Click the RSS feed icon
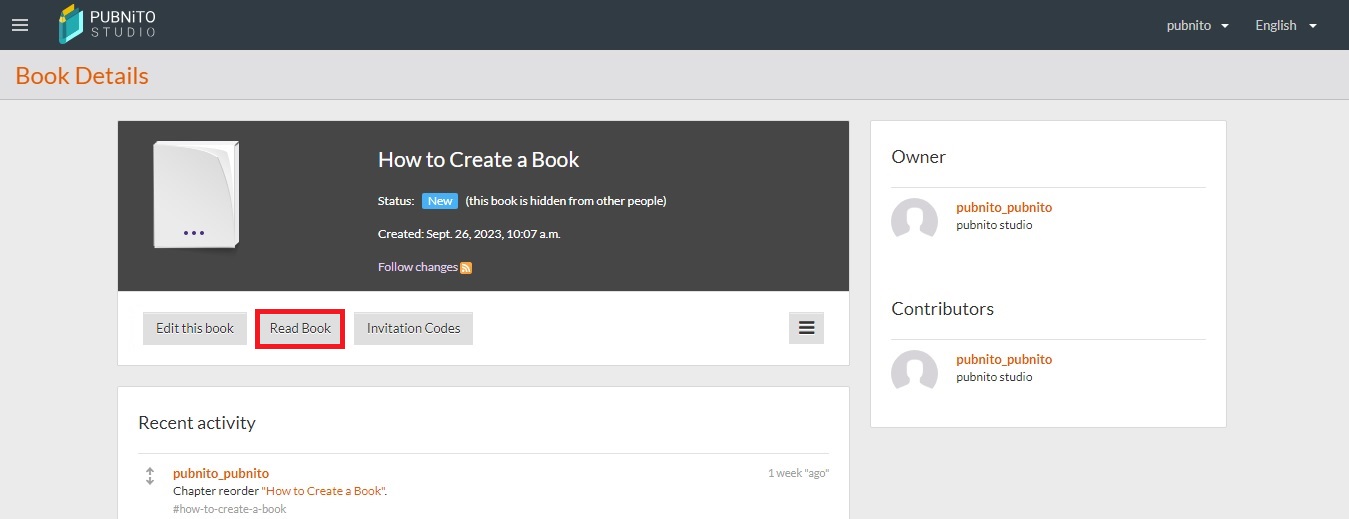The width and height of the screenshot is (1349, 519). tap(466, 268)
